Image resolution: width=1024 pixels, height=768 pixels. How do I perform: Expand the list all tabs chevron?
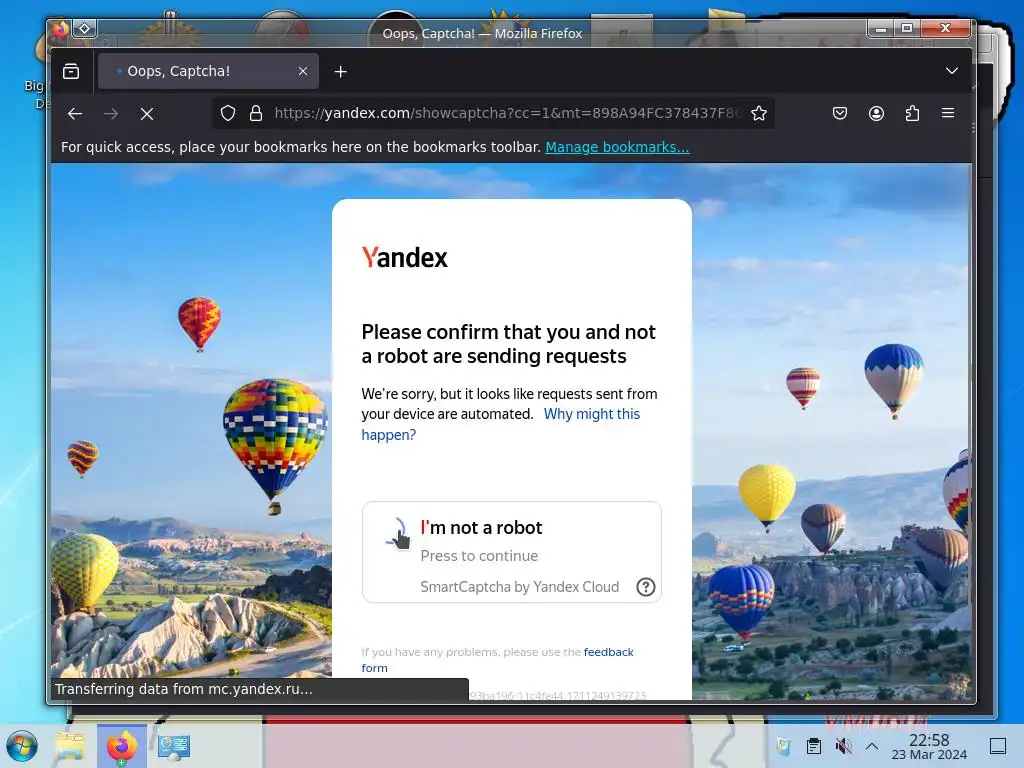tap(952, 71)
